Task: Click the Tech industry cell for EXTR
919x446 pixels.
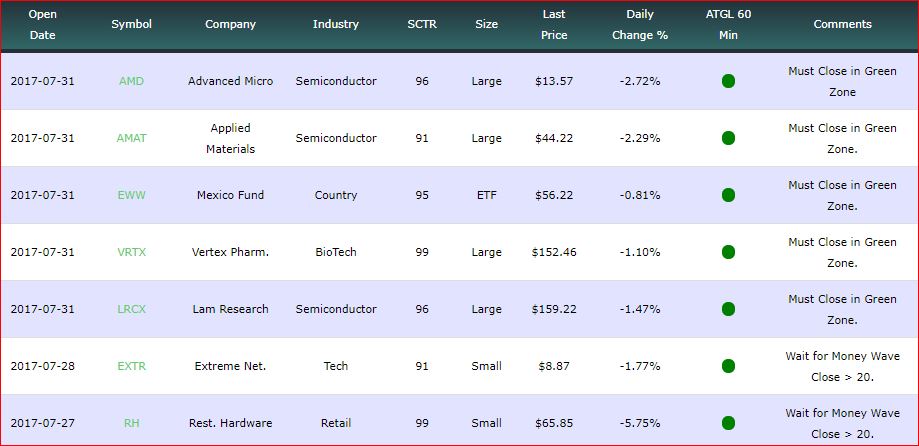Action: coord(335,366)
